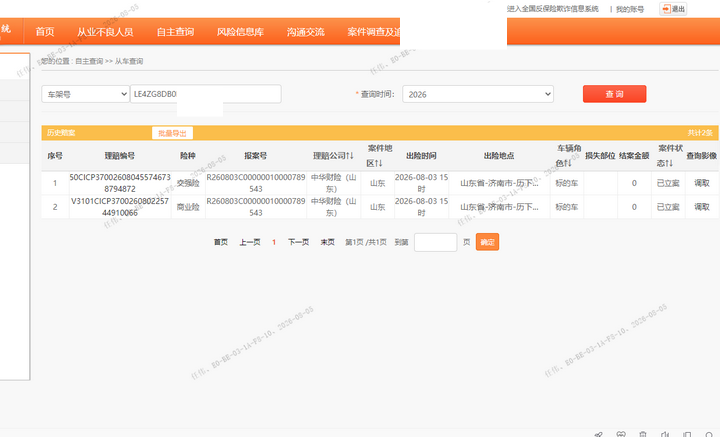This screenshot has height=437, width=720.
Task: Click the orange 确定 button
Action: [487, 242]
